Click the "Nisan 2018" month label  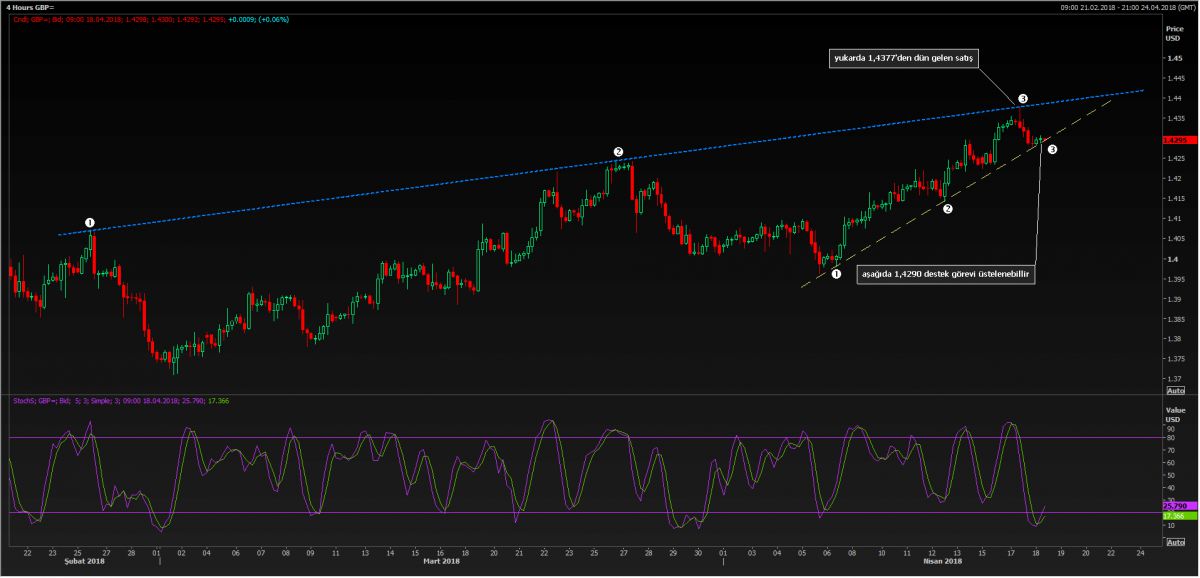pos(940,561)
